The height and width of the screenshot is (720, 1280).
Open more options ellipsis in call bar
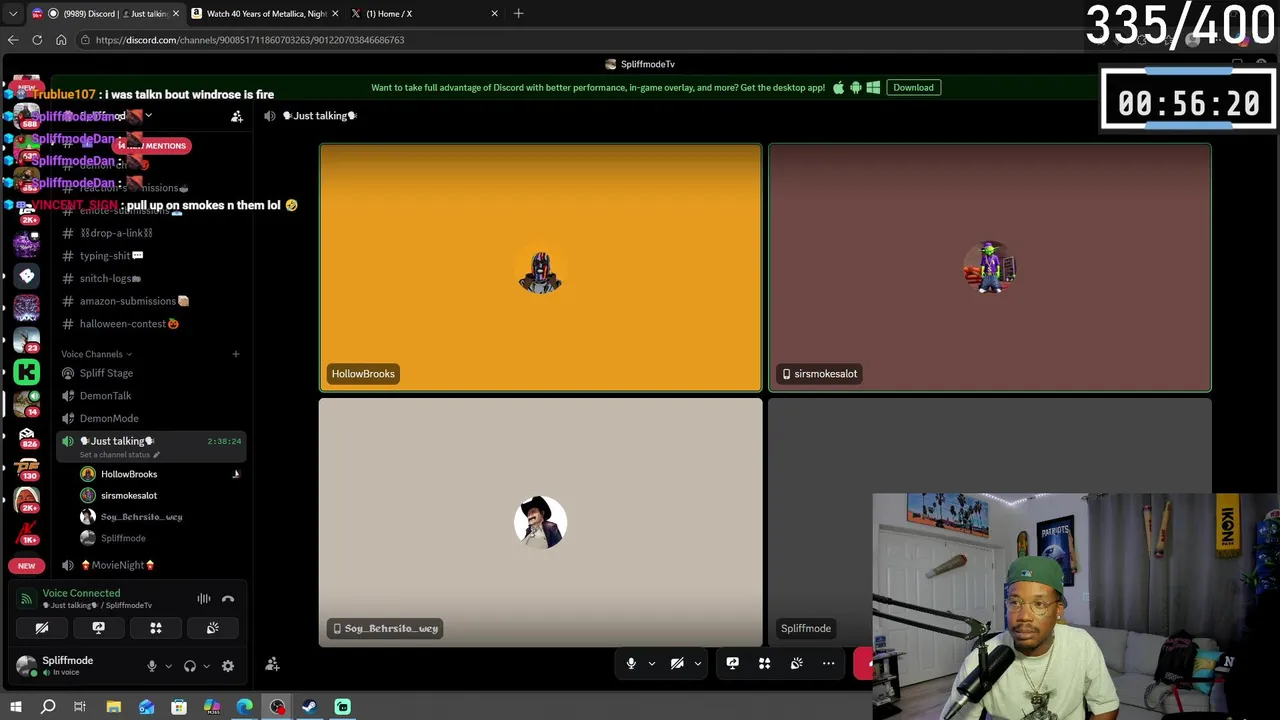[828, 663]
